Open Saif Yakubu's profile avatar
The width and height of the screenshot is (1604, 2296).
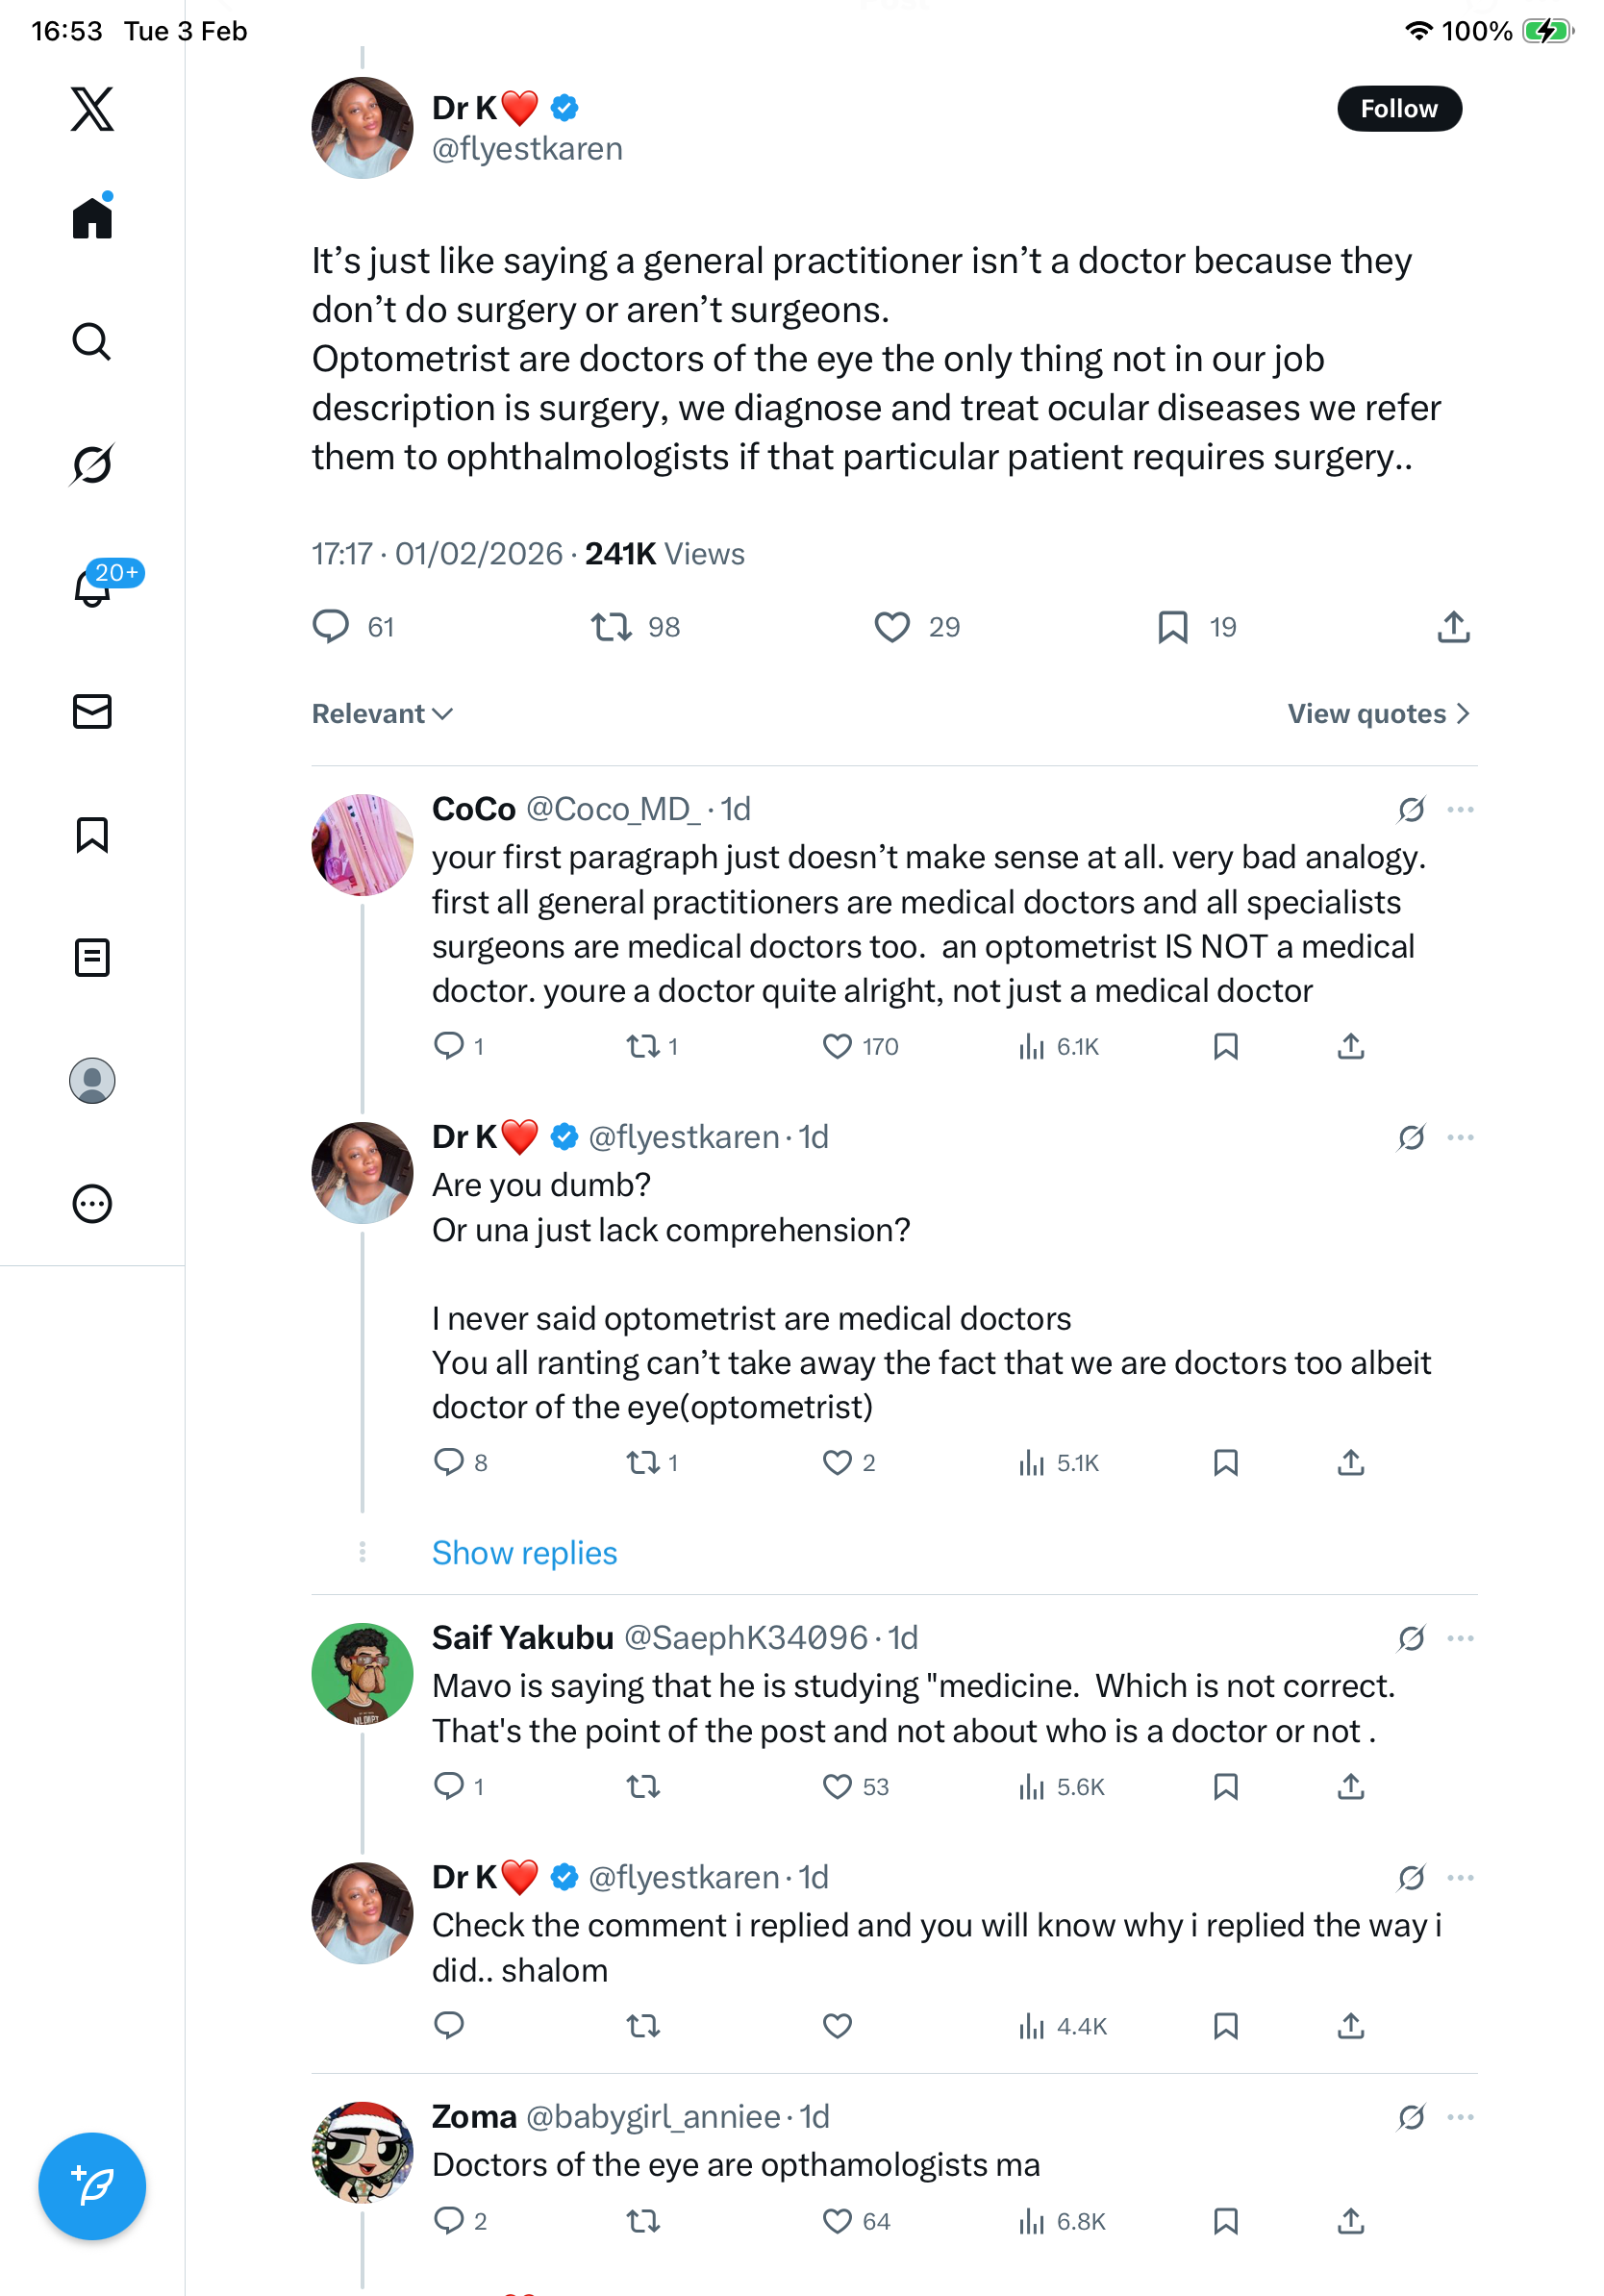click(362, 1673)
